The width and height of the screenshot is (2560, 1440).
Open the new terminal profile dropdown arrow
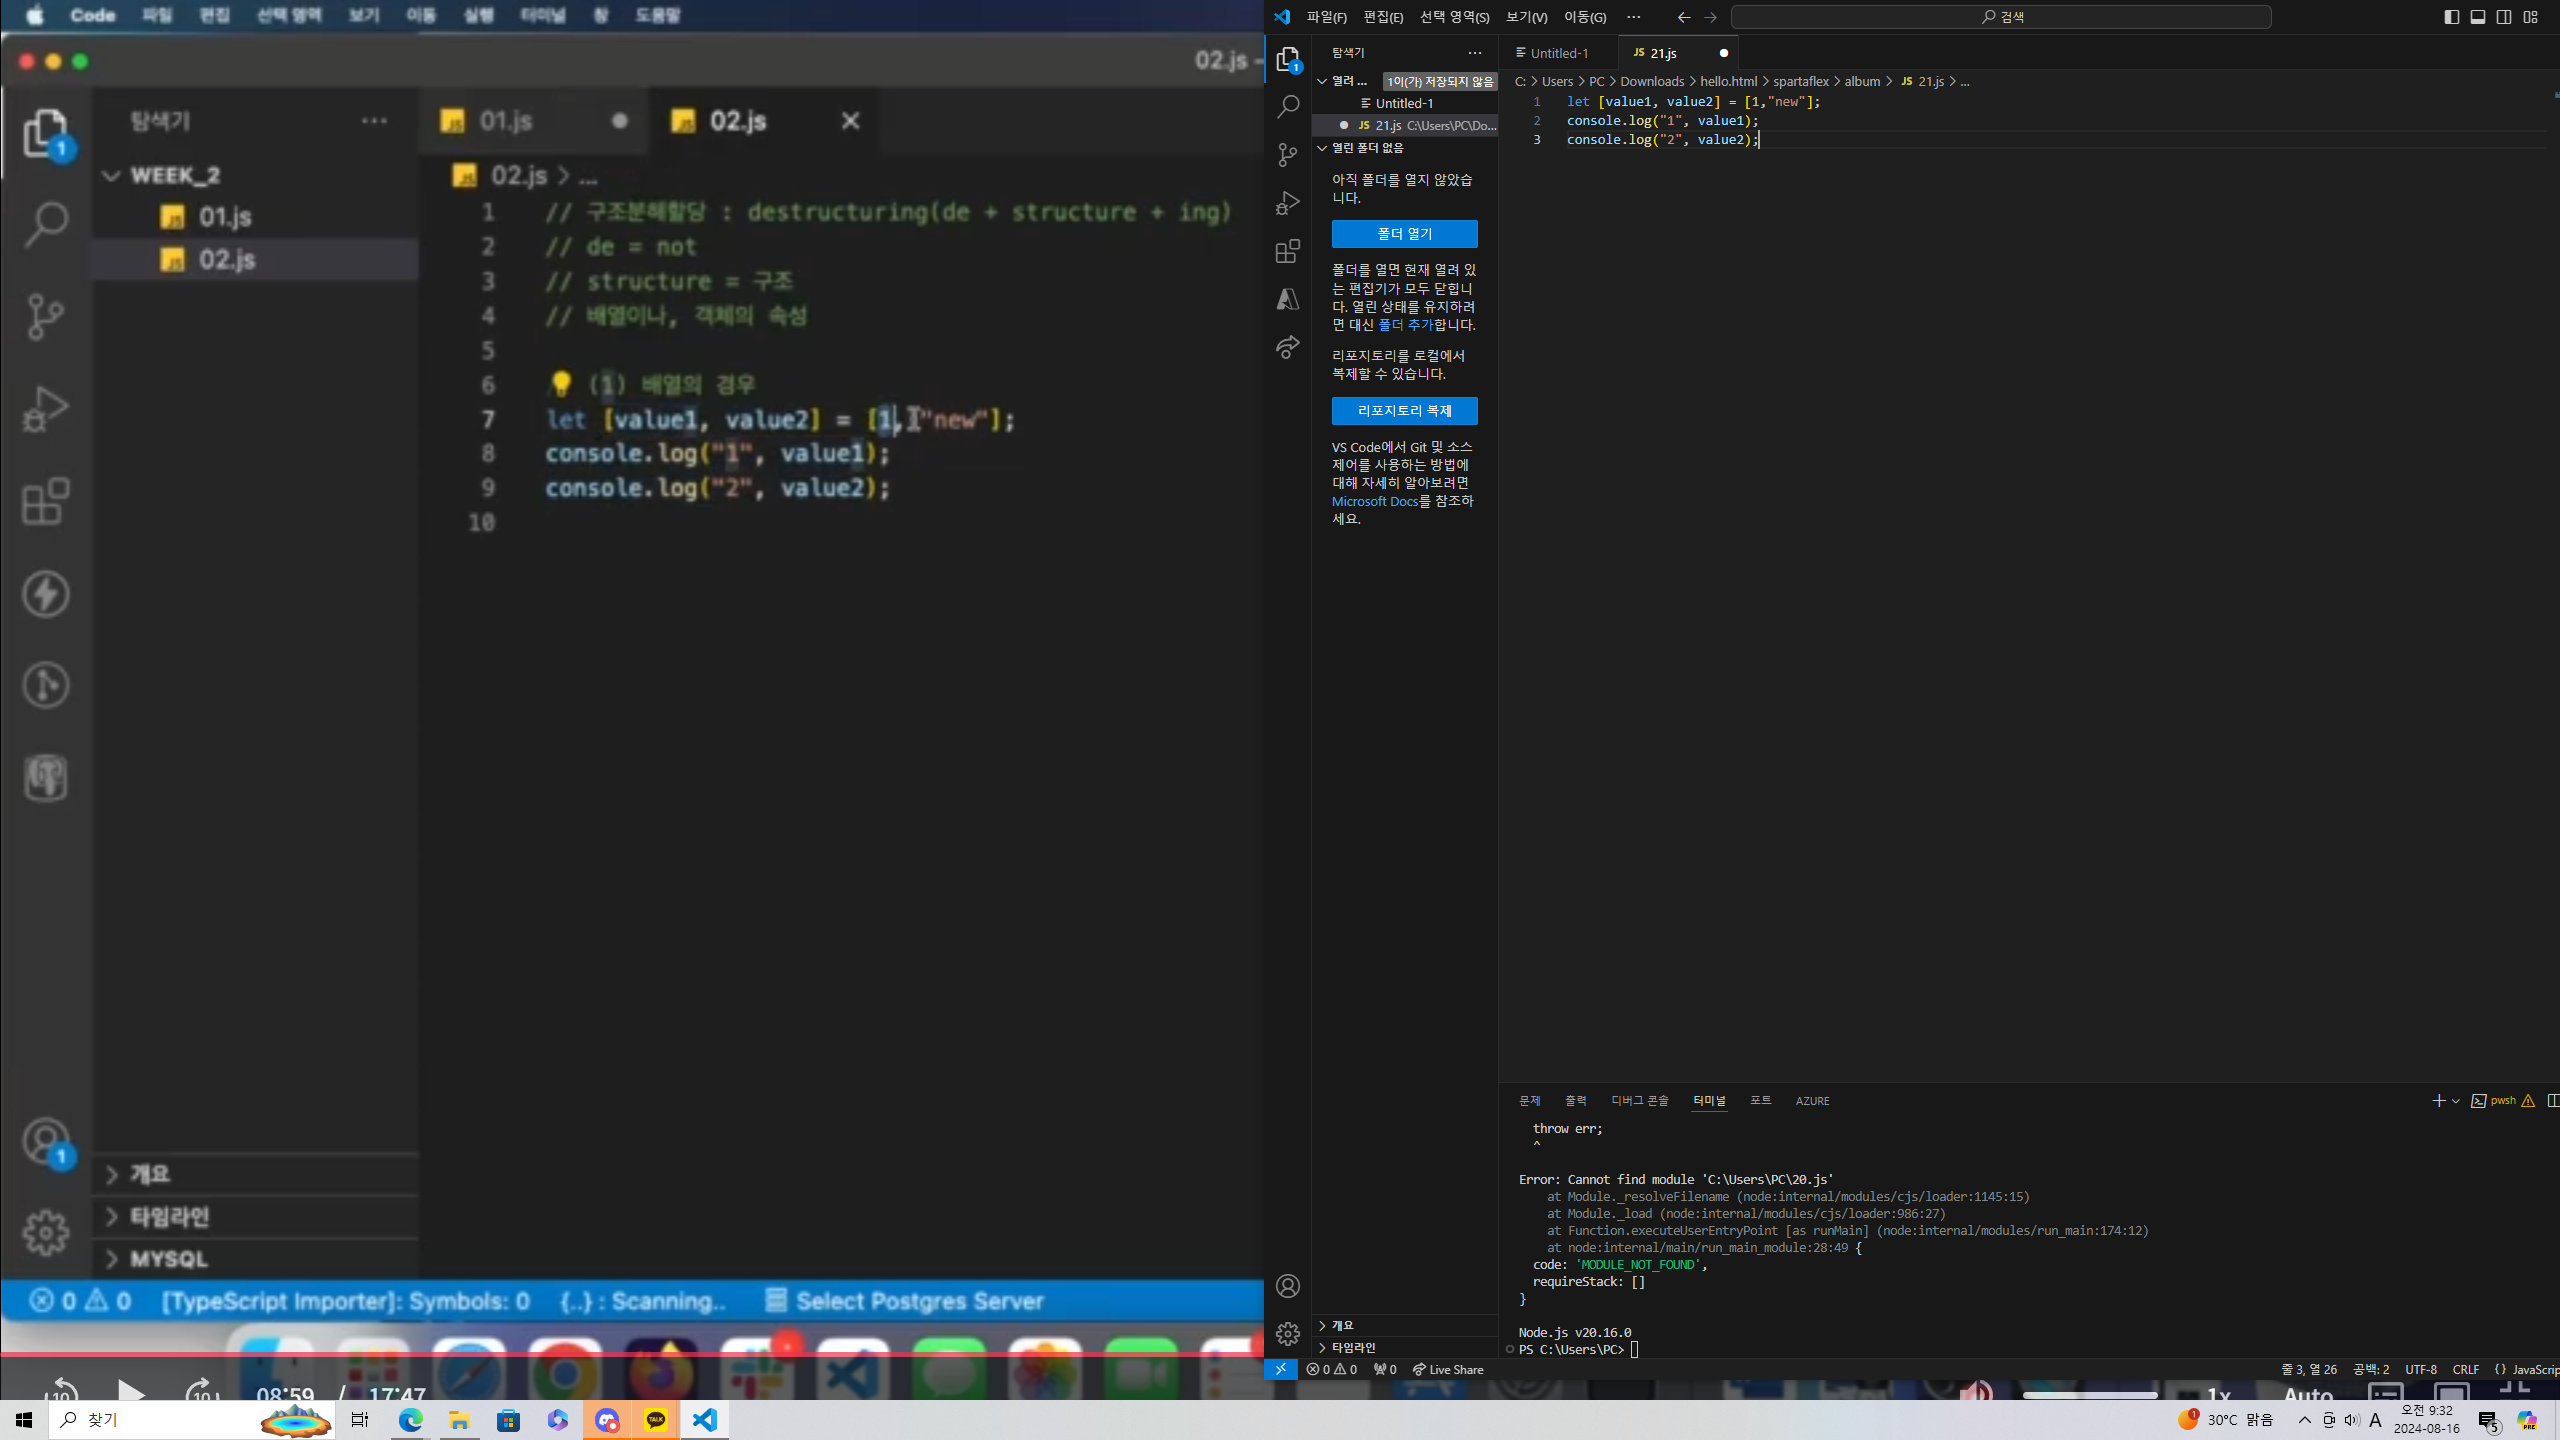2456,1101
